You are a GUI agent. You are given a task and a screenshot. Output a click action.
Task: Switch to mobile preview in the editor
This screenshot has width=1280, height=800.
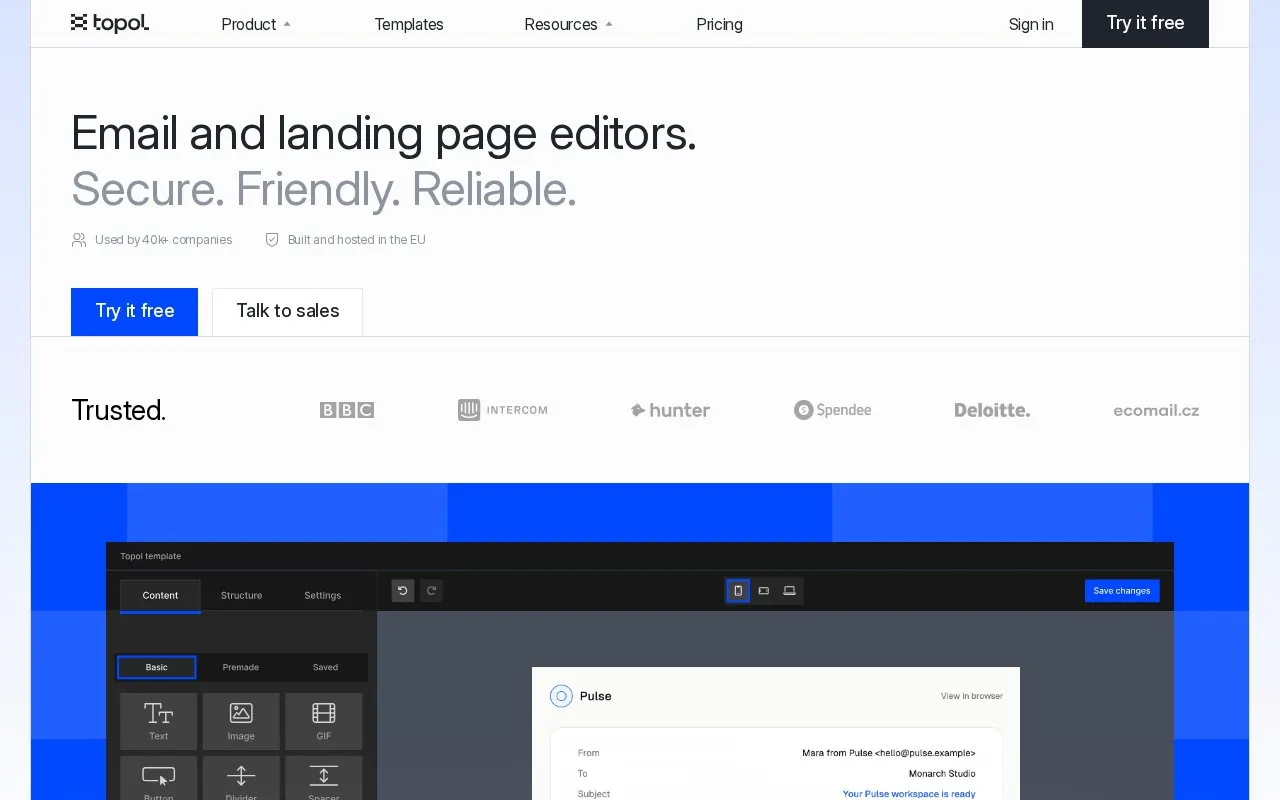738,591
